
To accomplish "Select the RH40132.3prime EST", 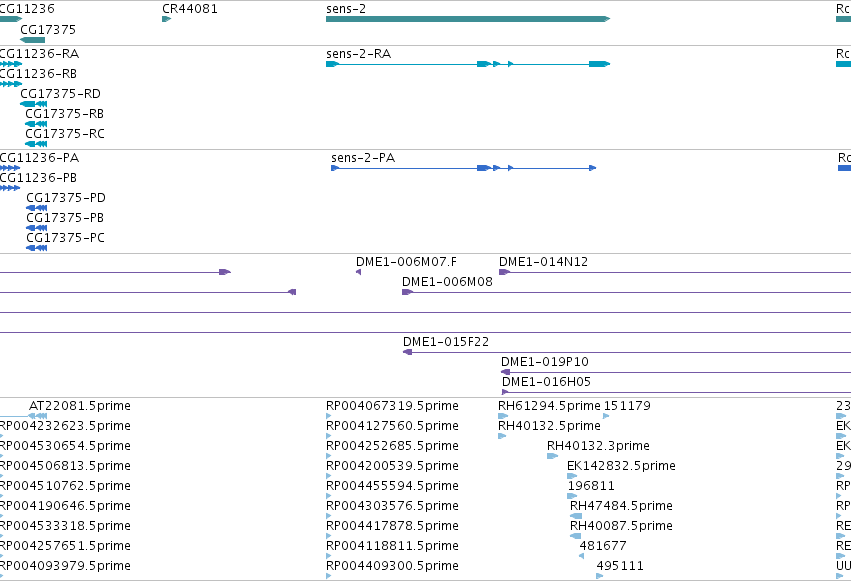I will (598, 446).
